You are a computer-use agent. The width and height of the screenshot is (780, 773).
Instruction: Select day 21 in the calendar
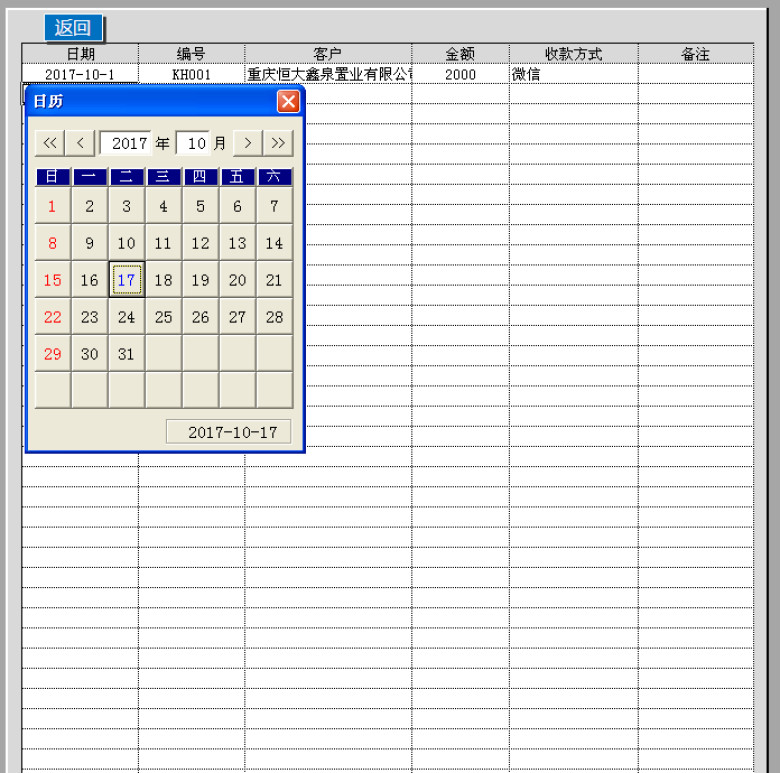(274, 280)
